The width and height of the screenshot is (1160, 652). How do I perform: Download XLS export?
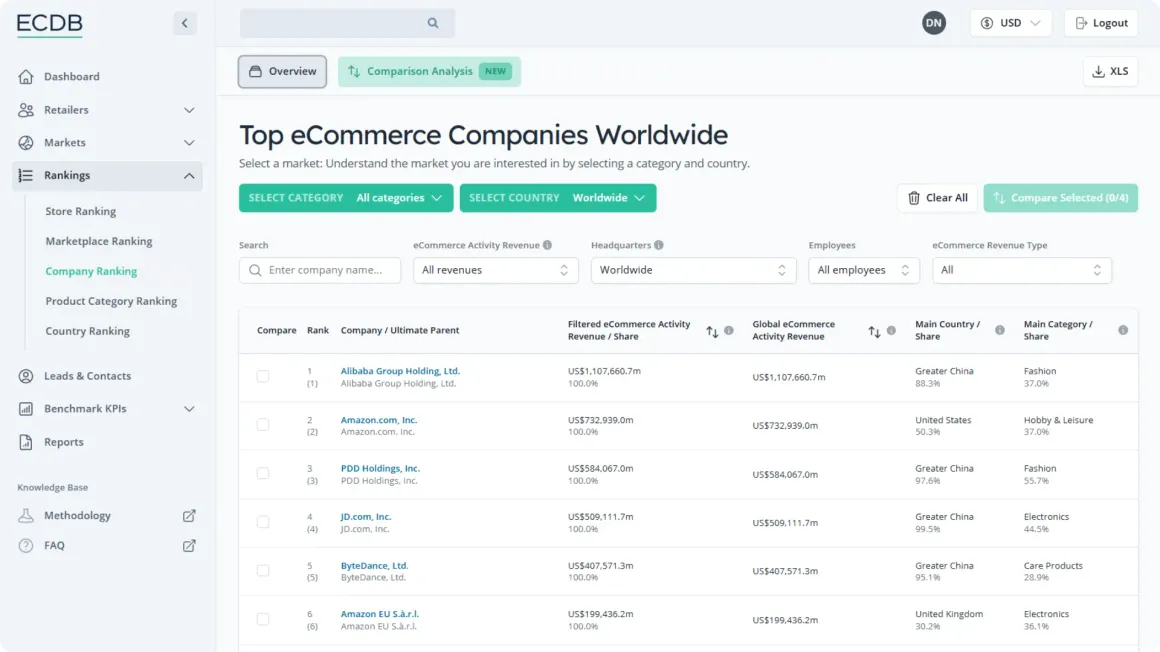[1110, 71]
